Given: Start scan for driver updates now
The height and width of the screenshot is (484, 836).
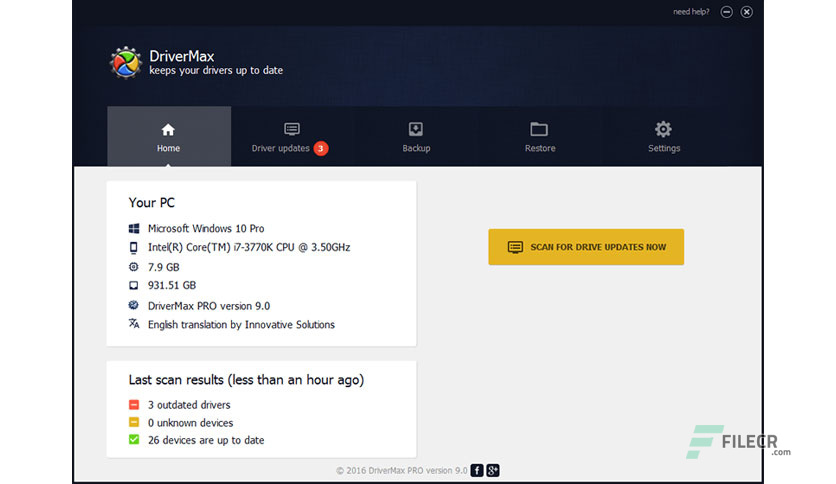Looking at the screenshot, I should [586, 247].
